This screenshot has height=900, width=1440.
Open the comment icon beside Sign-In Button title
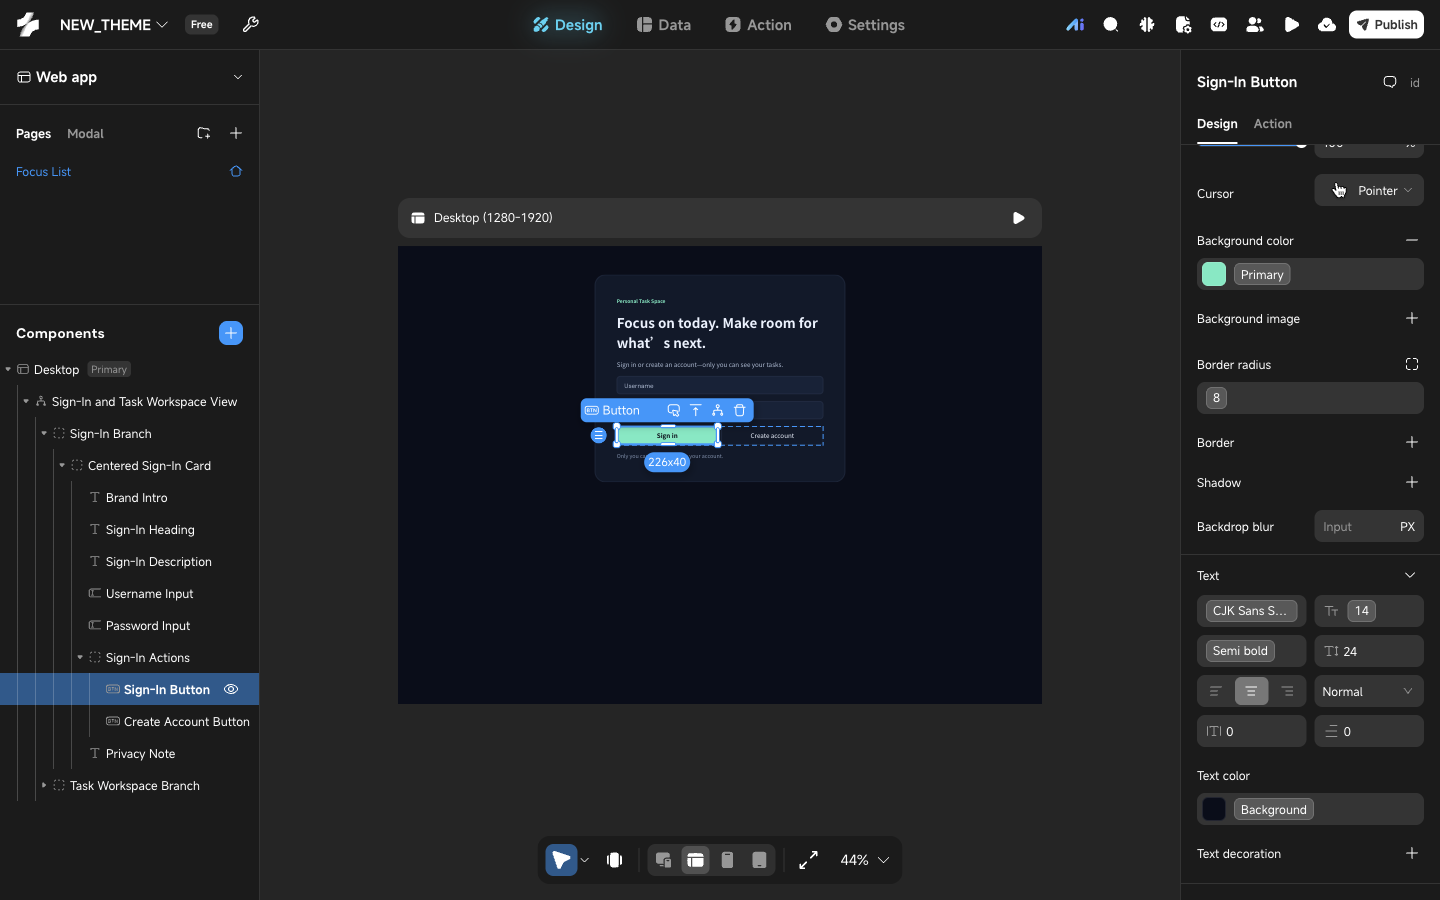tap(1390, 82)
